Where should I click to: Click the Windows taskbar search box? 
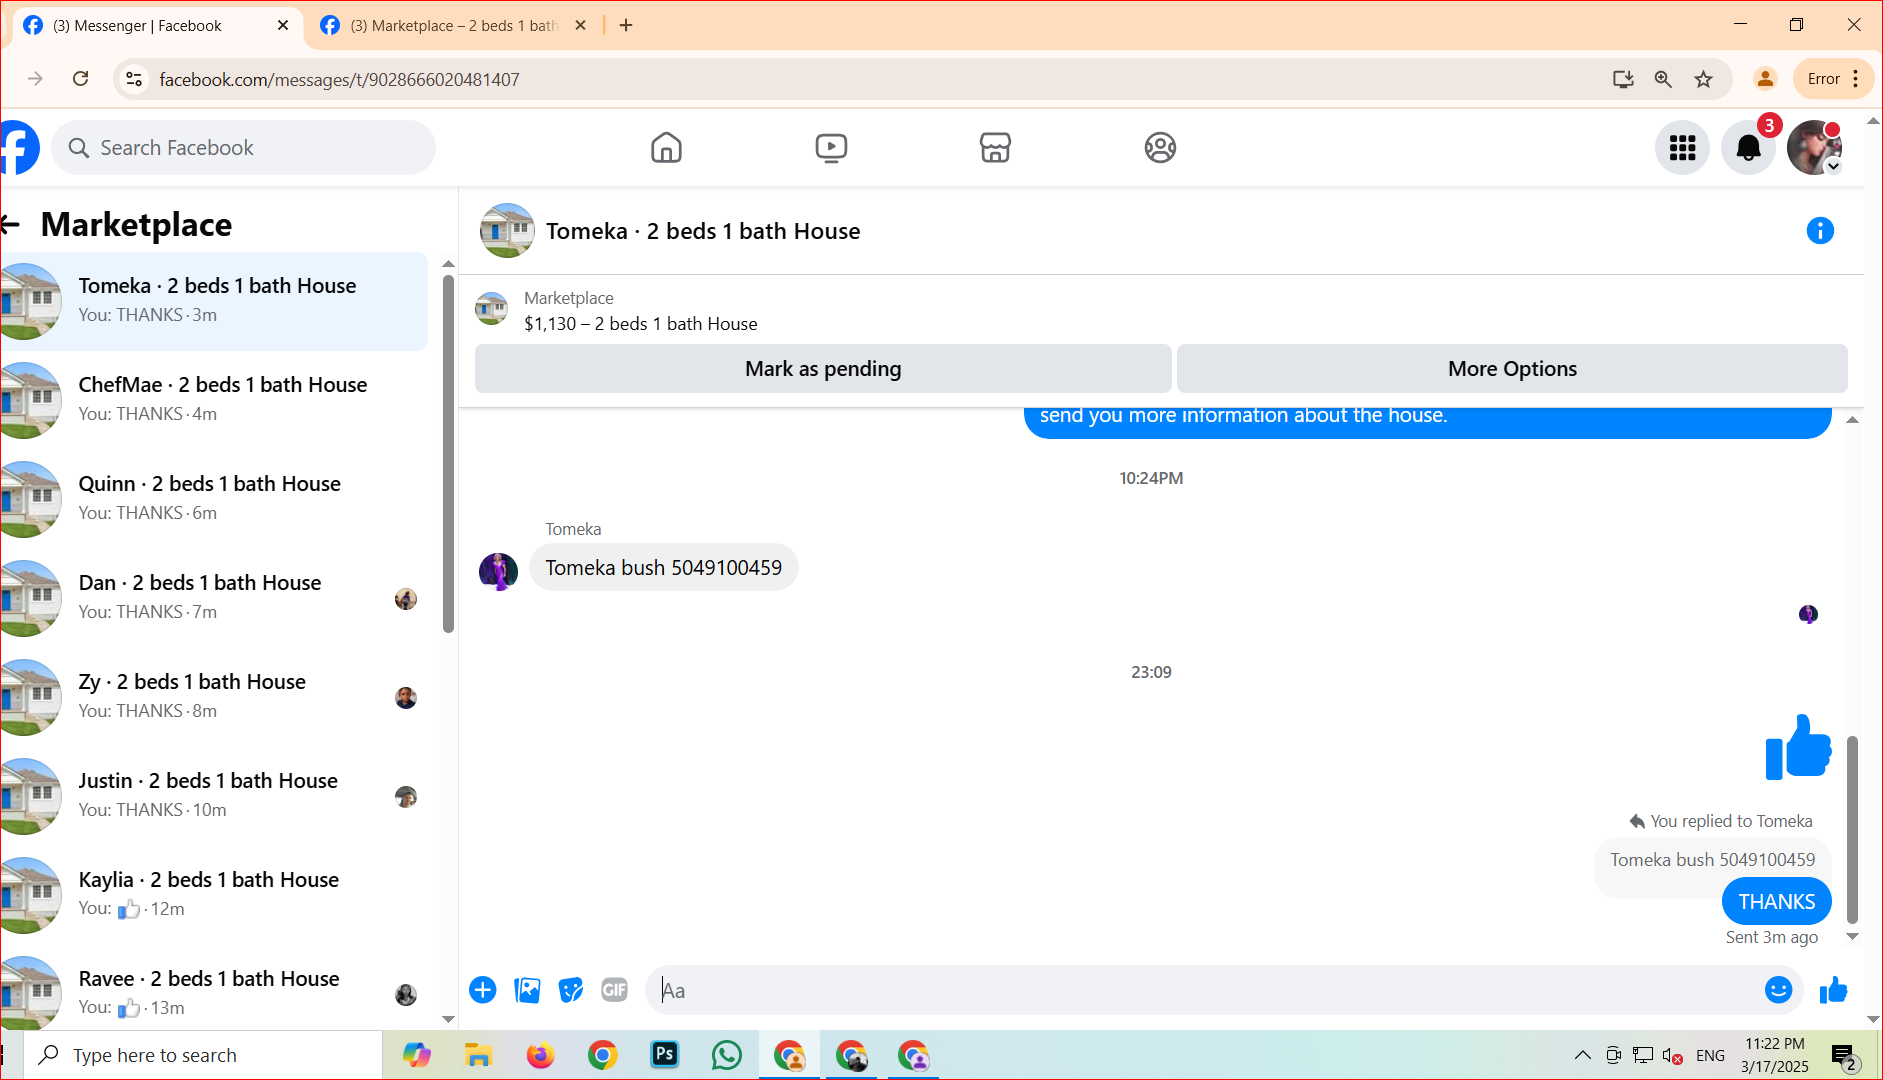(x=203, y=1055)
